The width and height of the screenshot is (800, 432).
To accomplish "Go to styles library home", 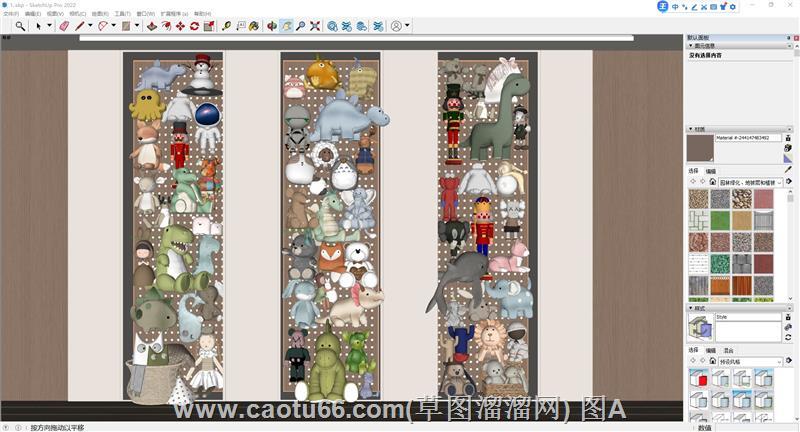I will (x=713, y=361).
